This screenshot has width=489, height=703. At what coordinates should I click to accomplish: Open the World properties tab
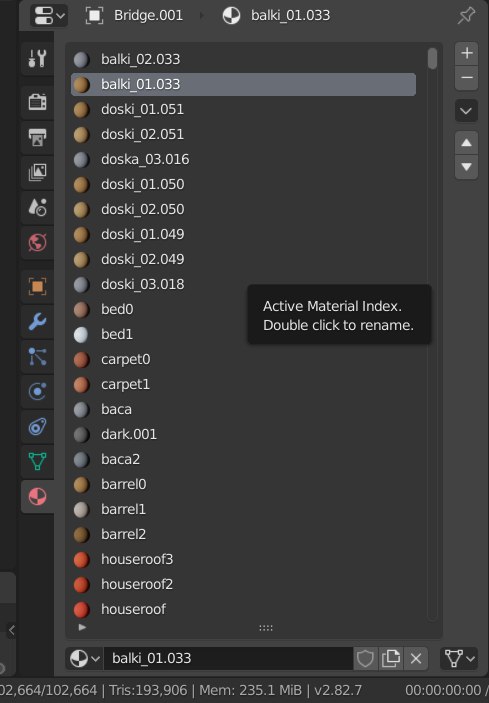[37, 243]
